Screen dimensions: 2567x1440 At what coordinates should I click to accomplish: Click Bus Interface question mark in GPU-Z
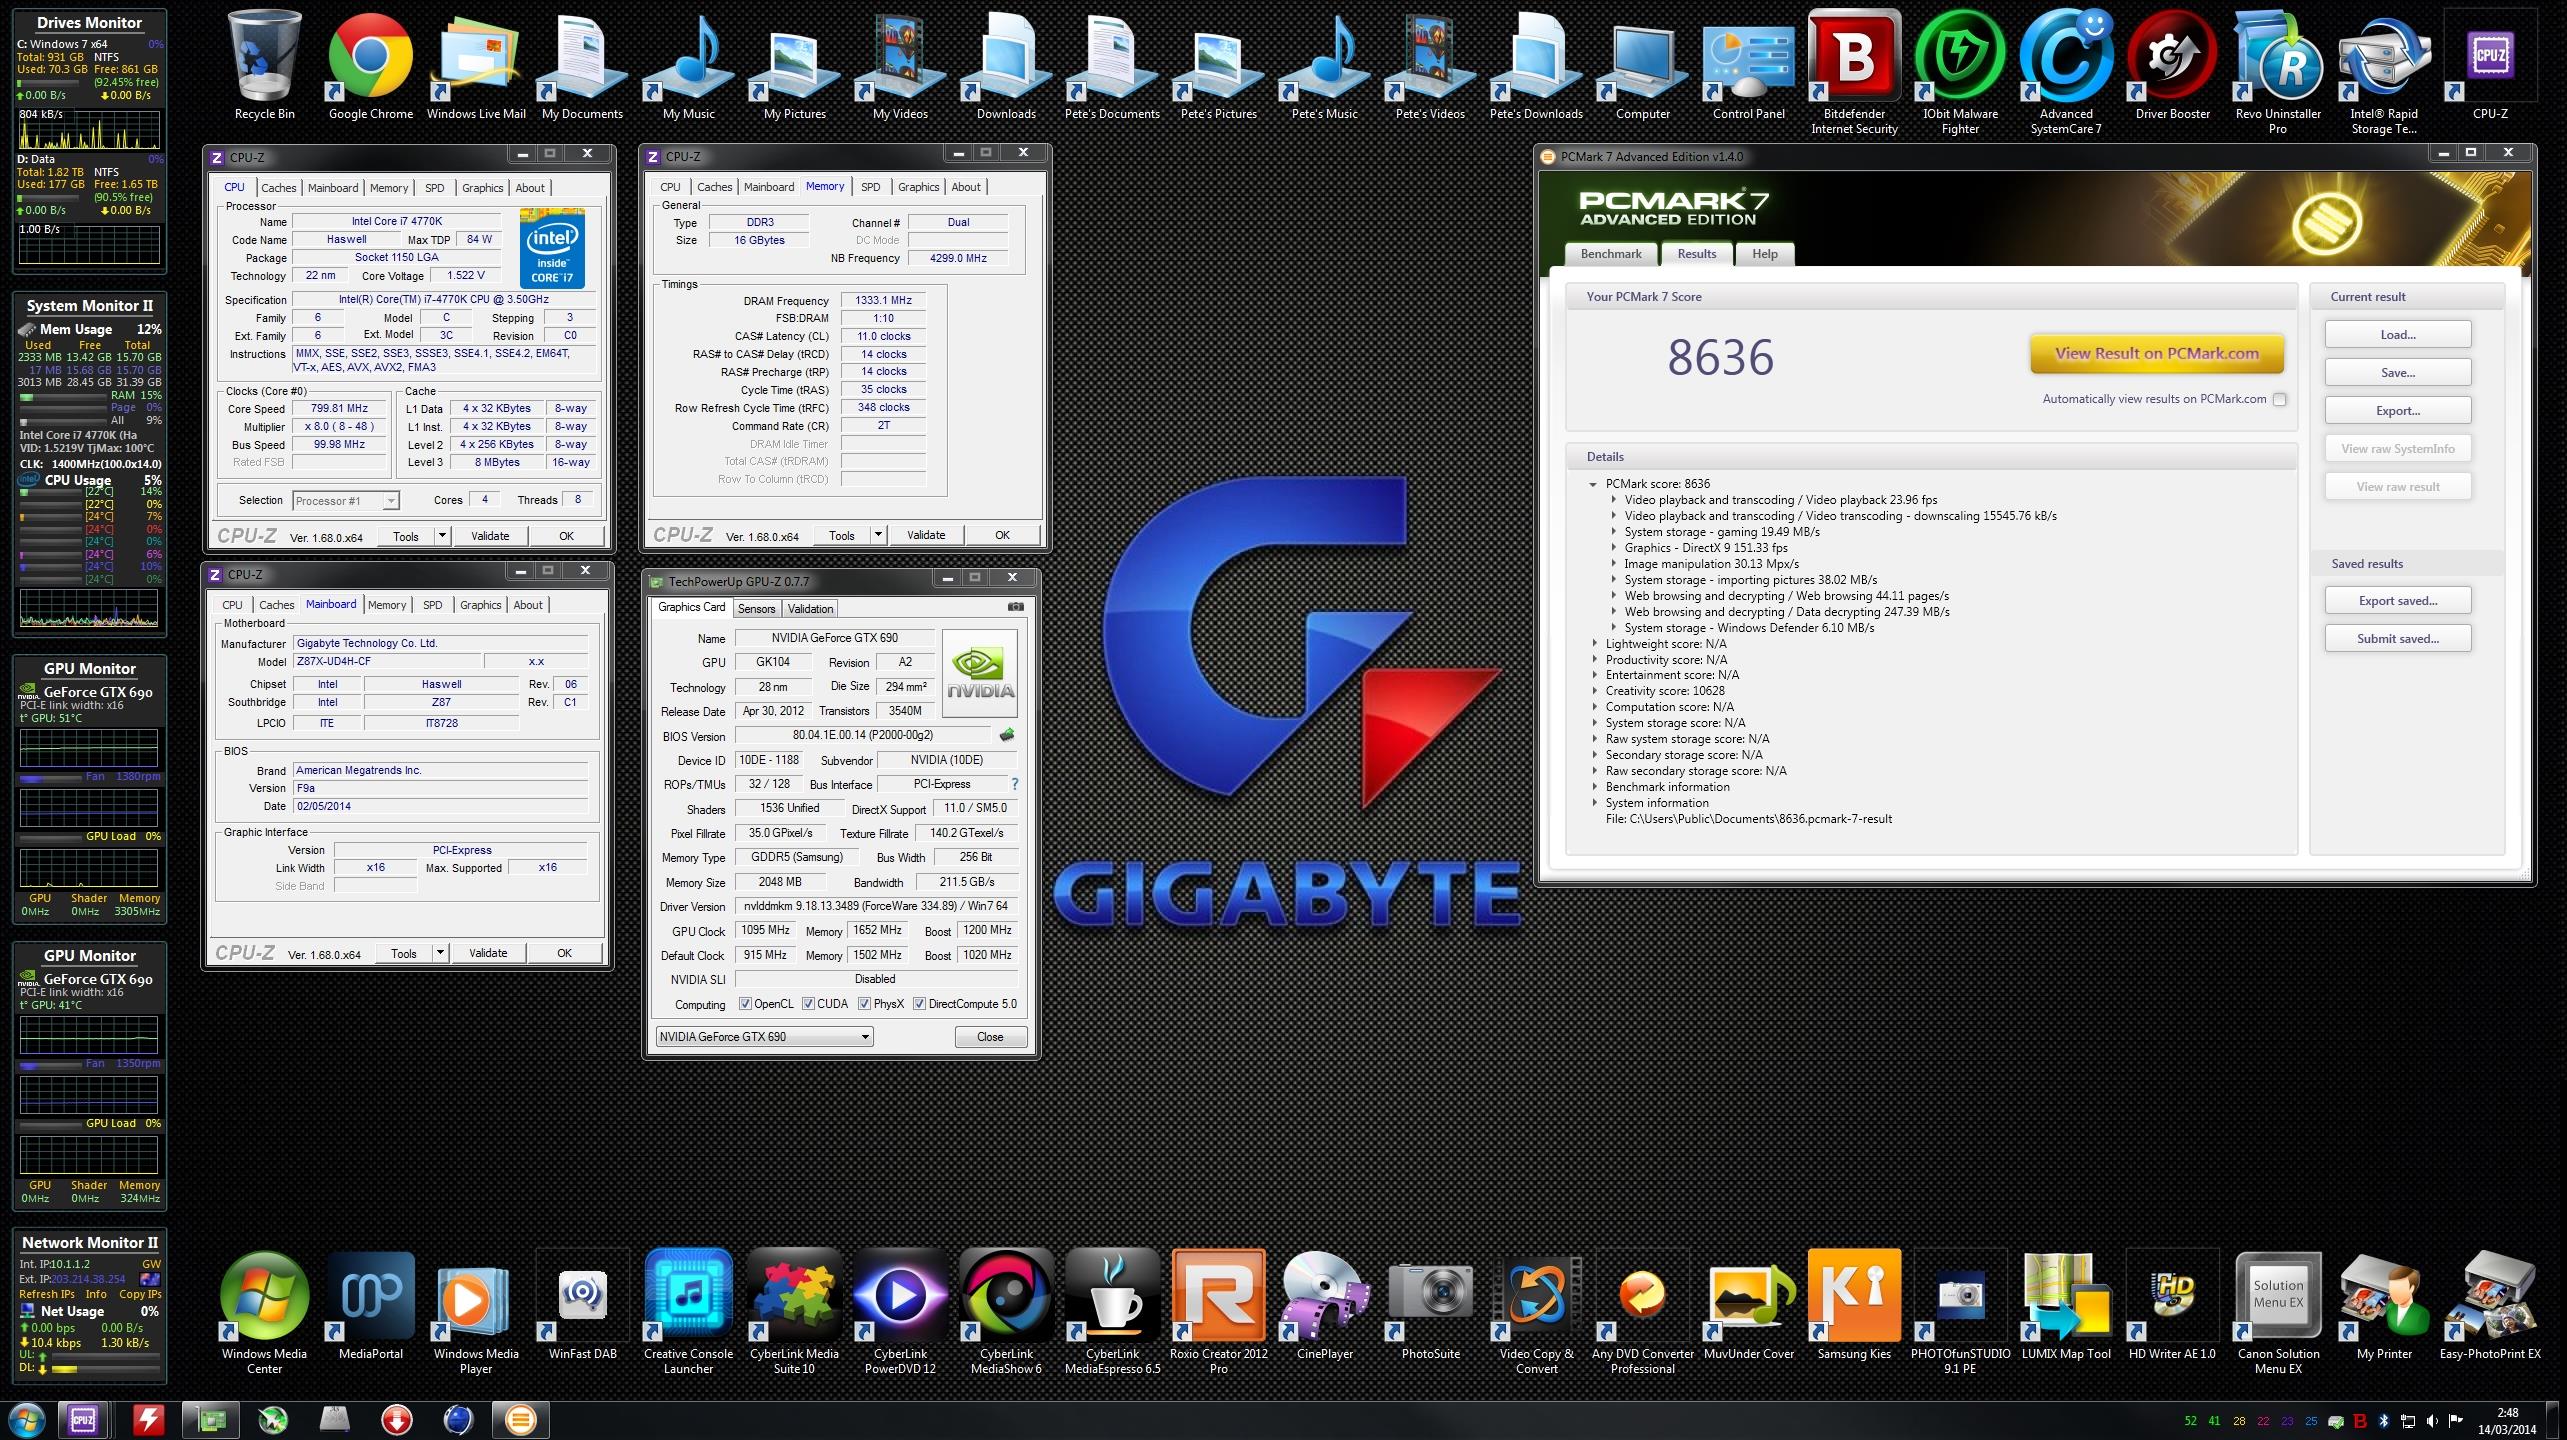click(1014, 784)
